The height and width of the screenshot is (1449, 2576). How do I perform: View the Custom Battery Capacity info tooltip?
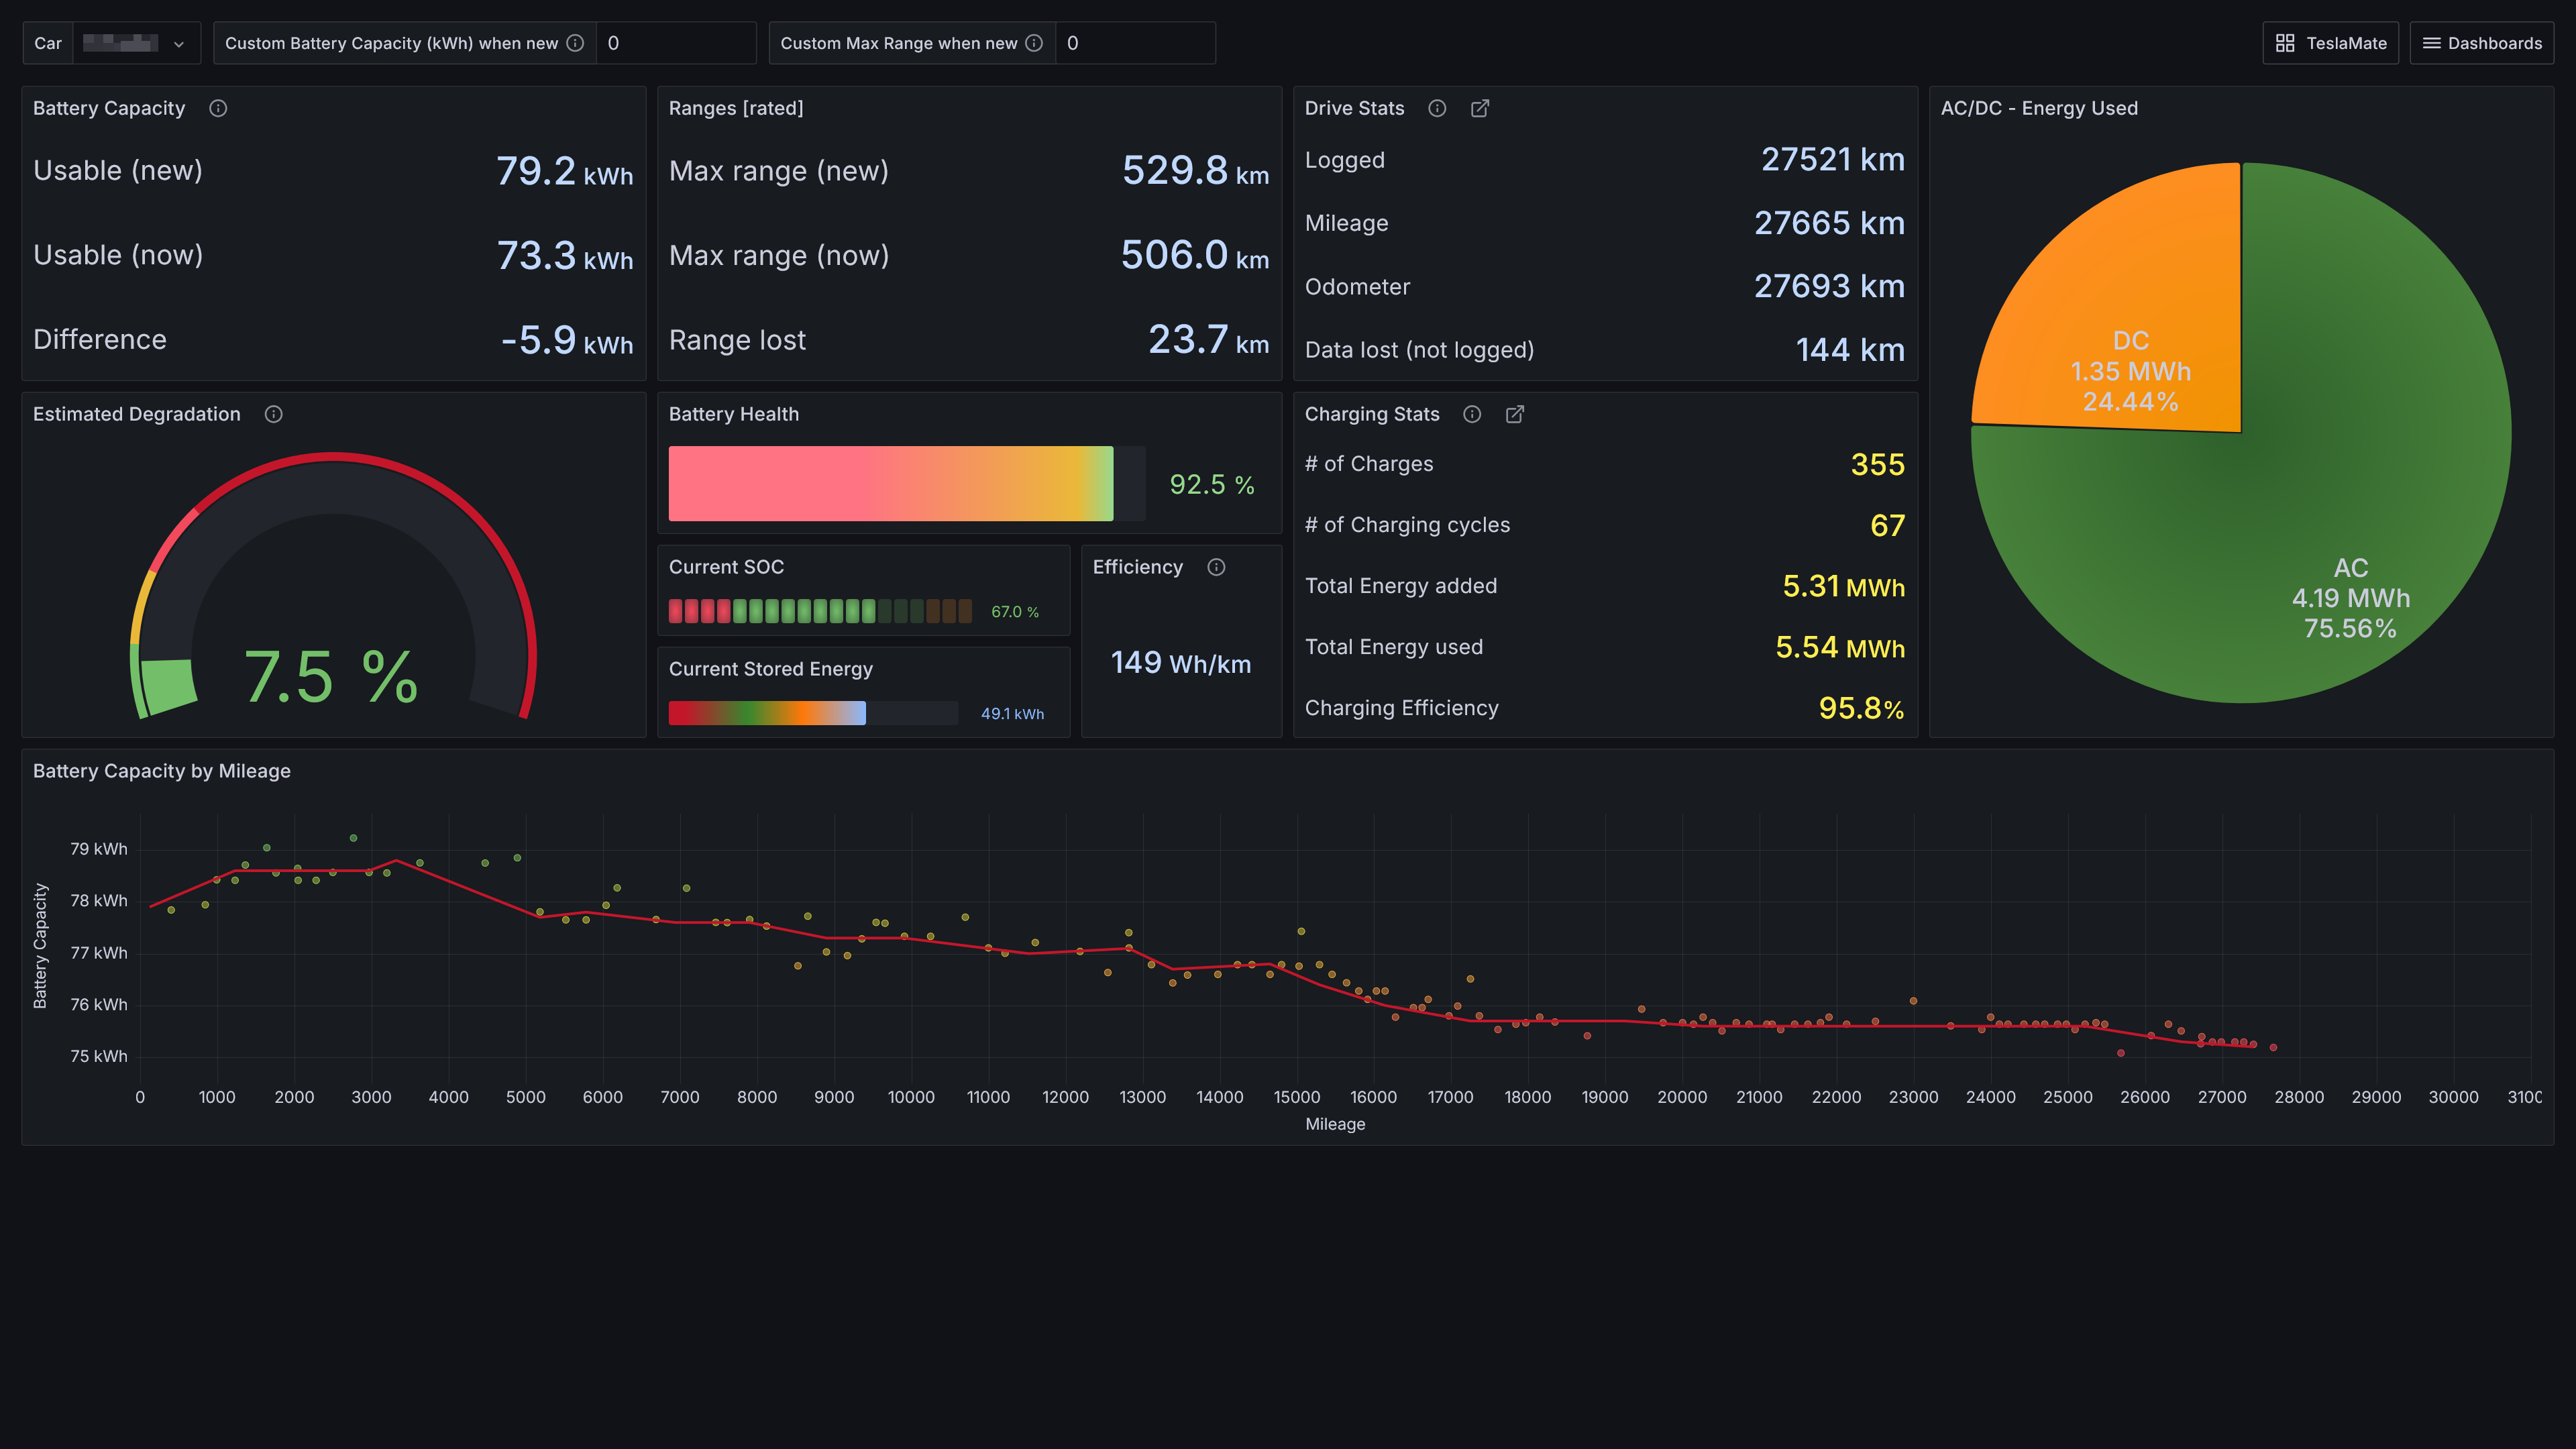click(x=575, y=43)
